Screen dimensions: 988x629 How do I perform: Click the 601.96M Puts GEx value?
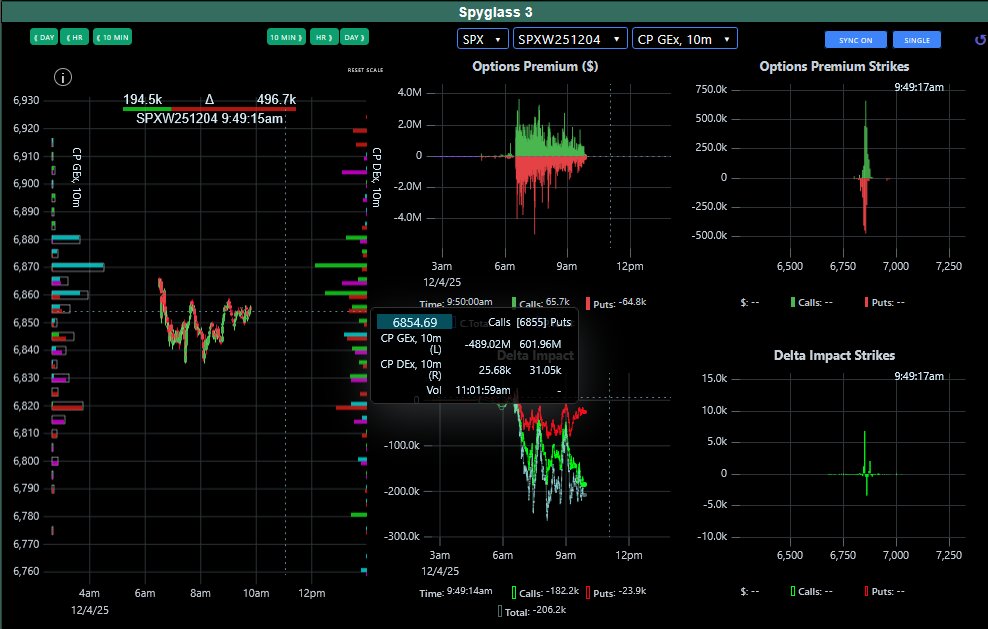(x=540, y=344)
